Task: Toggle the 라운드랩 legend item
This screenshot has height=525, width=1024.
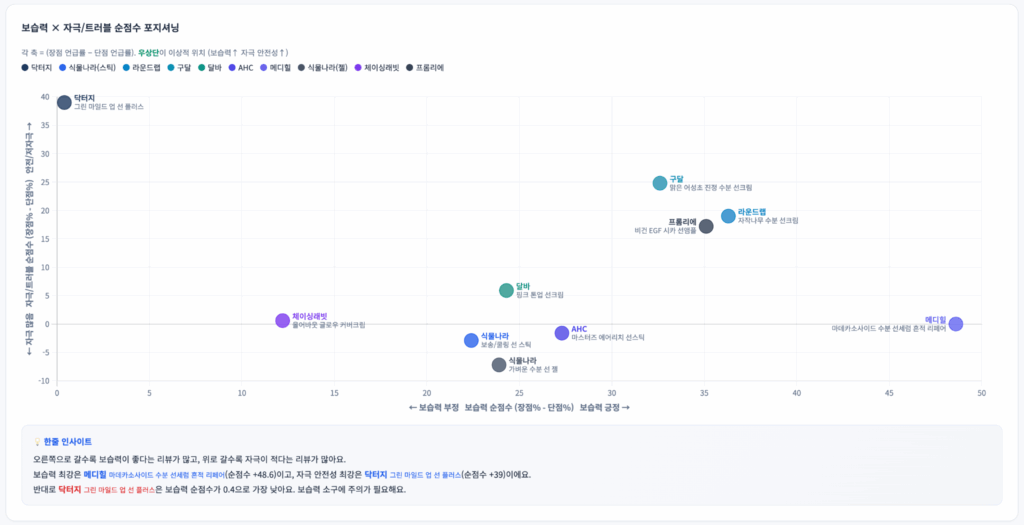Action: point(145,67)
